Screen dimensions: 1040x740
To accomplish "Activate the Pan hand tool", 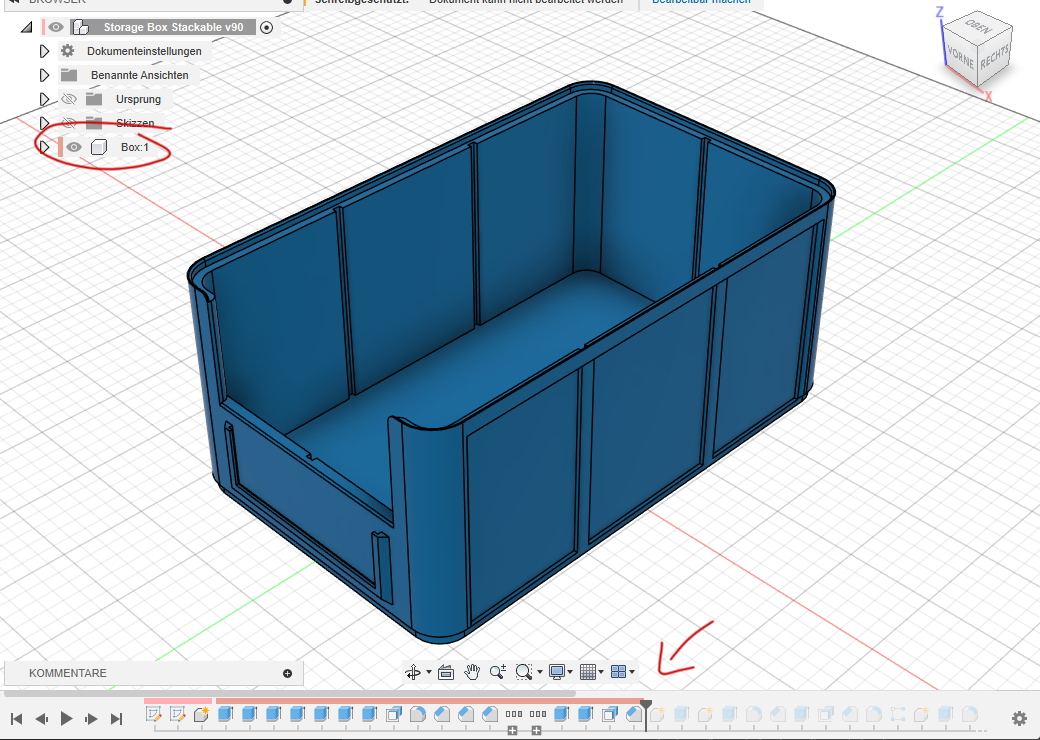I will (x=472, y=672).
